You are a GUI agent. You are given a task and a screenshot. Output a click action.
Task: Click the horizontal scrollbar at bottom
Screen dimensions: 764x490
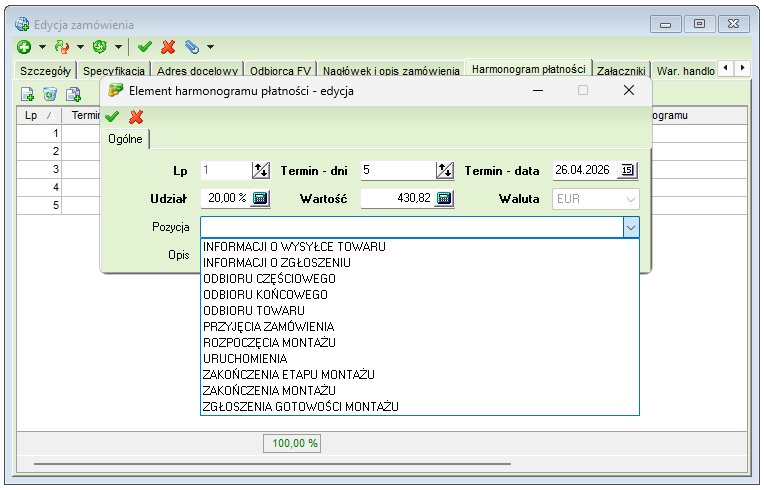(x=272, y=464)
